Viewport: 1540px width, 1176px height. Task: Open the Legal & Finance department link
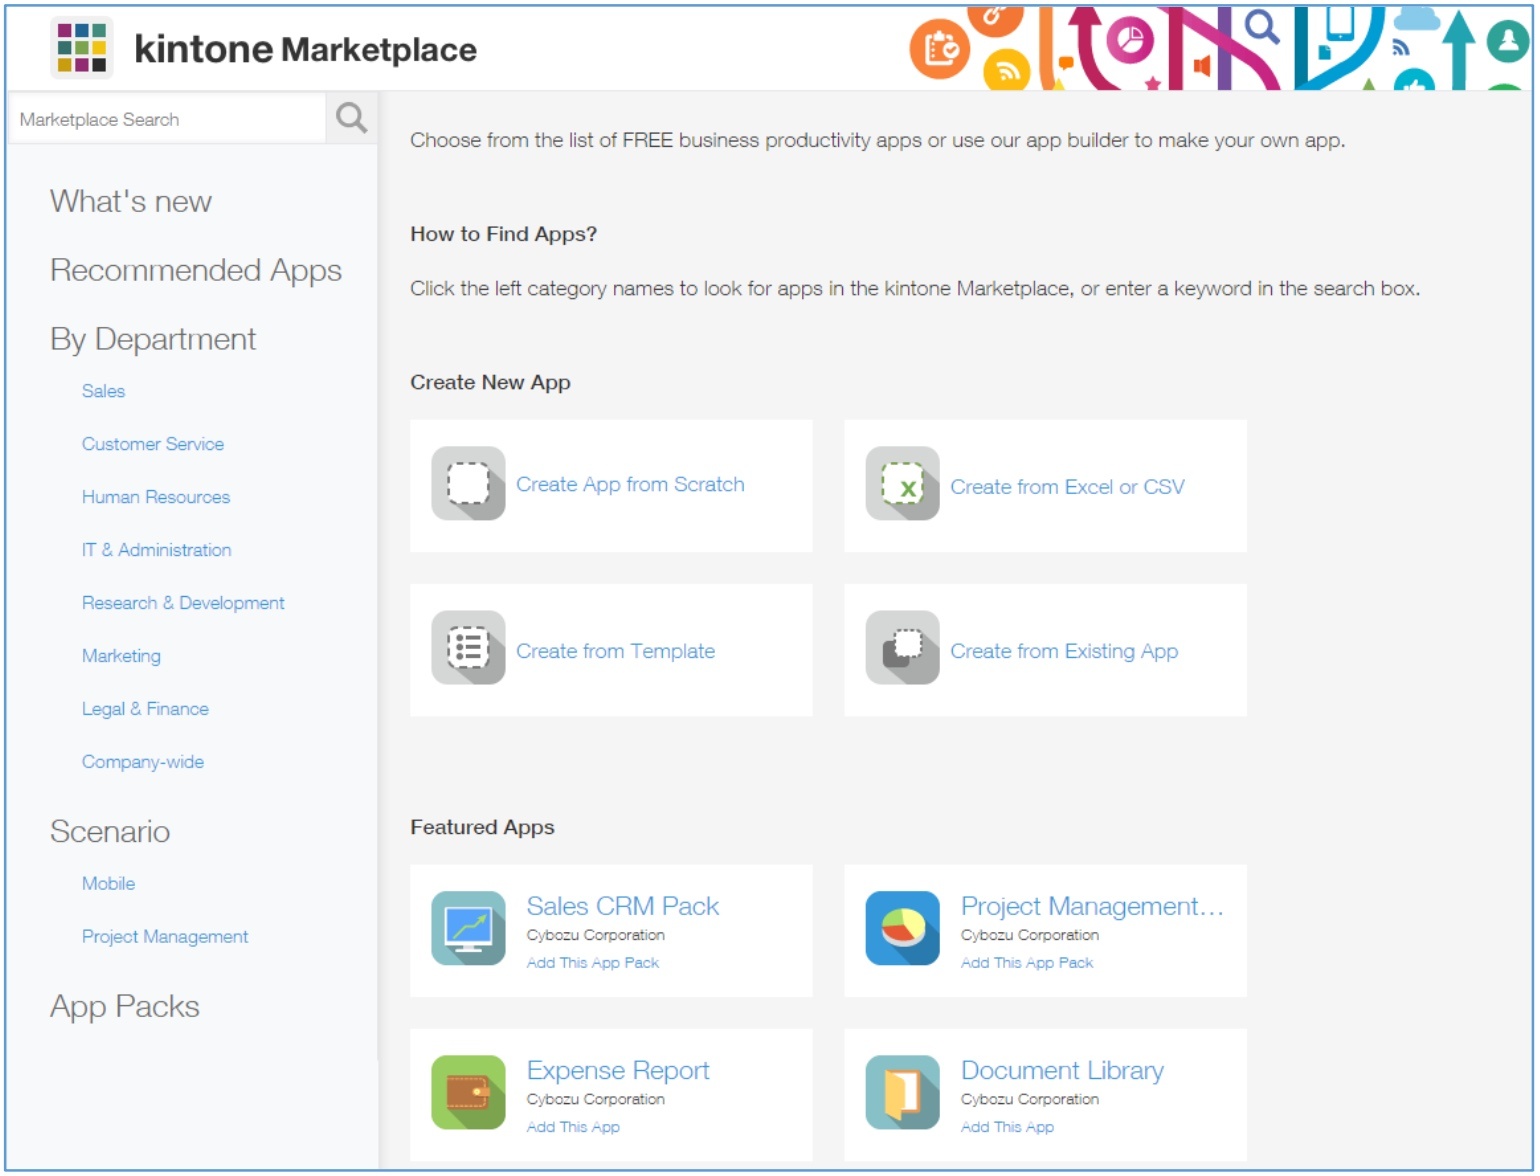pos(146,709)
